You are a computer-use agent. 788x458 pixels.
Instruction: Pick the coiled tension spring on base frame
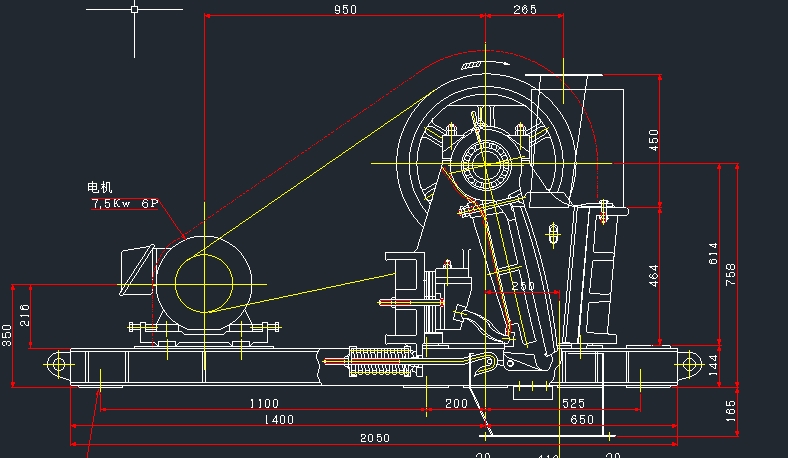coord(380,361)
